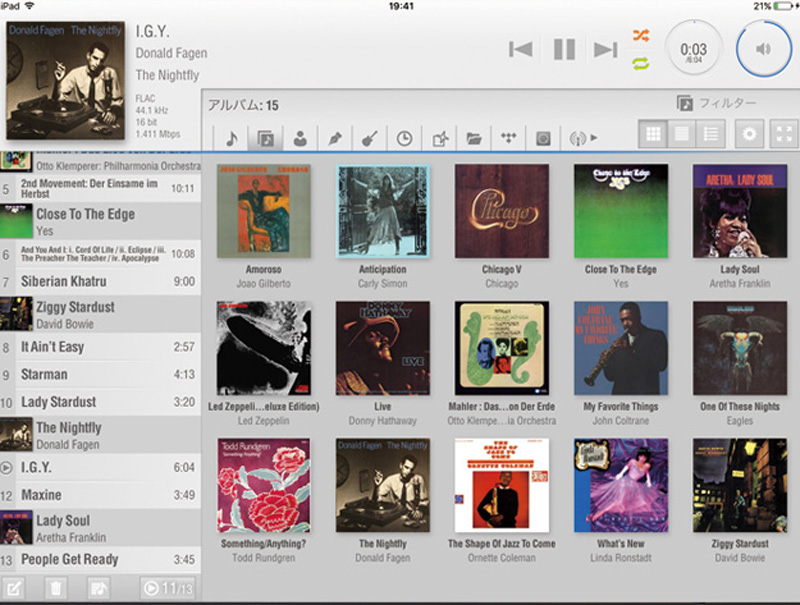
Task: Open Lady Soul album cover in grid
Action: (740, 211)
